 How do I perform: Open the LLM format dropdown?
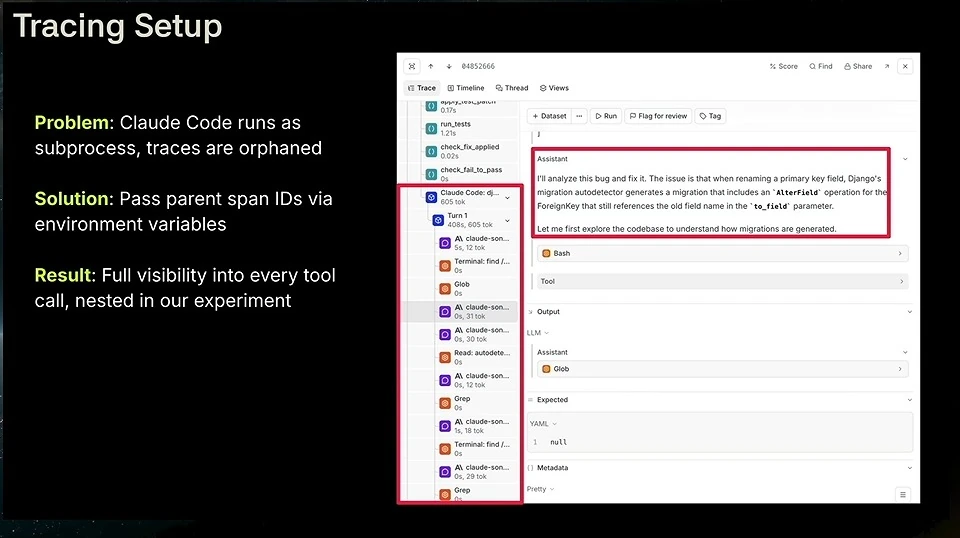[x=538, y=333]
